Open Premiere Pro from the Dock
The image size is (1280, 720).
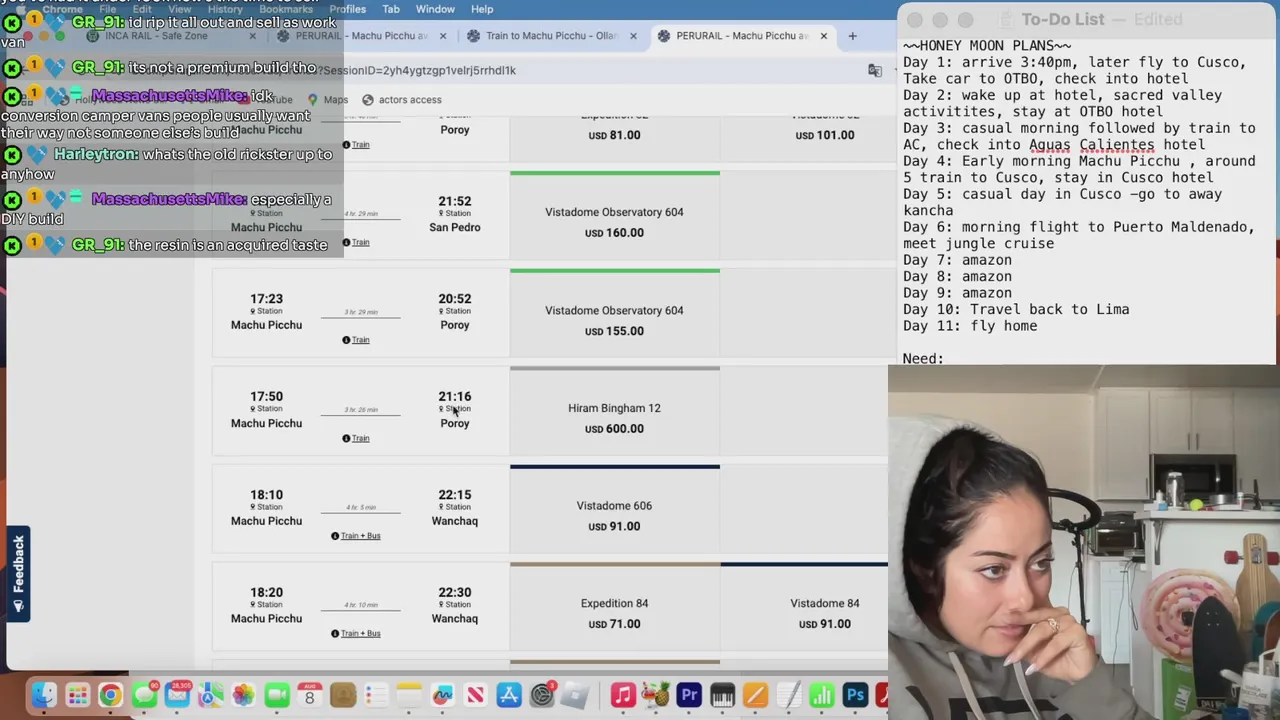[689, 695]
